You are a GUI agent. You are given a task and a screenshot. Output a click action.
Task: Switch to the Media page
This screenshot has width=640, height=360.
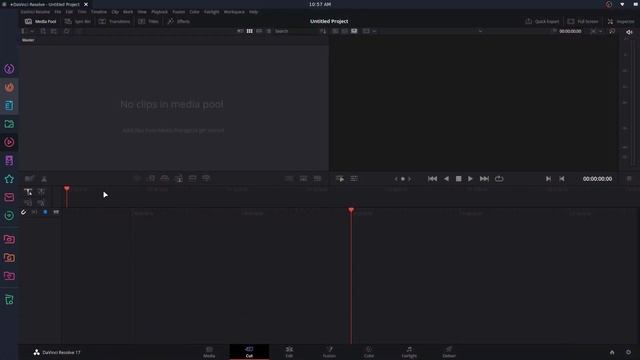tap(209, 352)
